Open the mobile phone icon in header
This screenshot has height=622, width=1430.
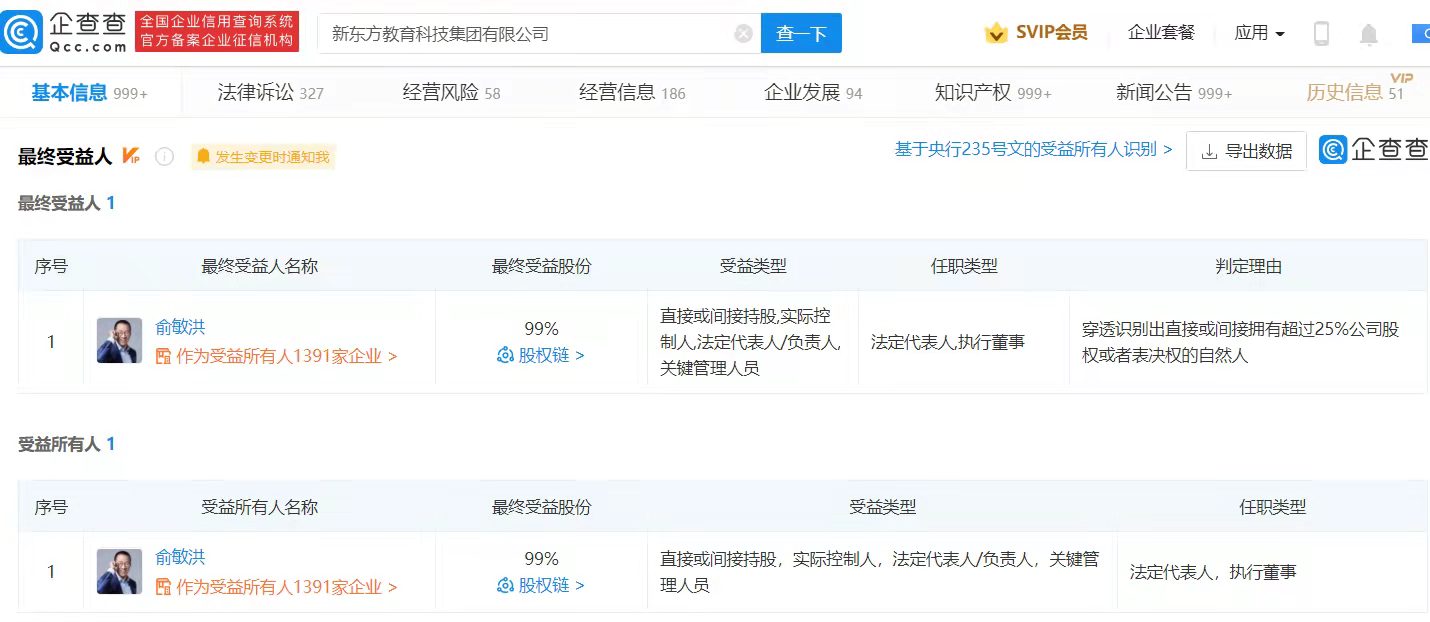tap(1321, 34)
